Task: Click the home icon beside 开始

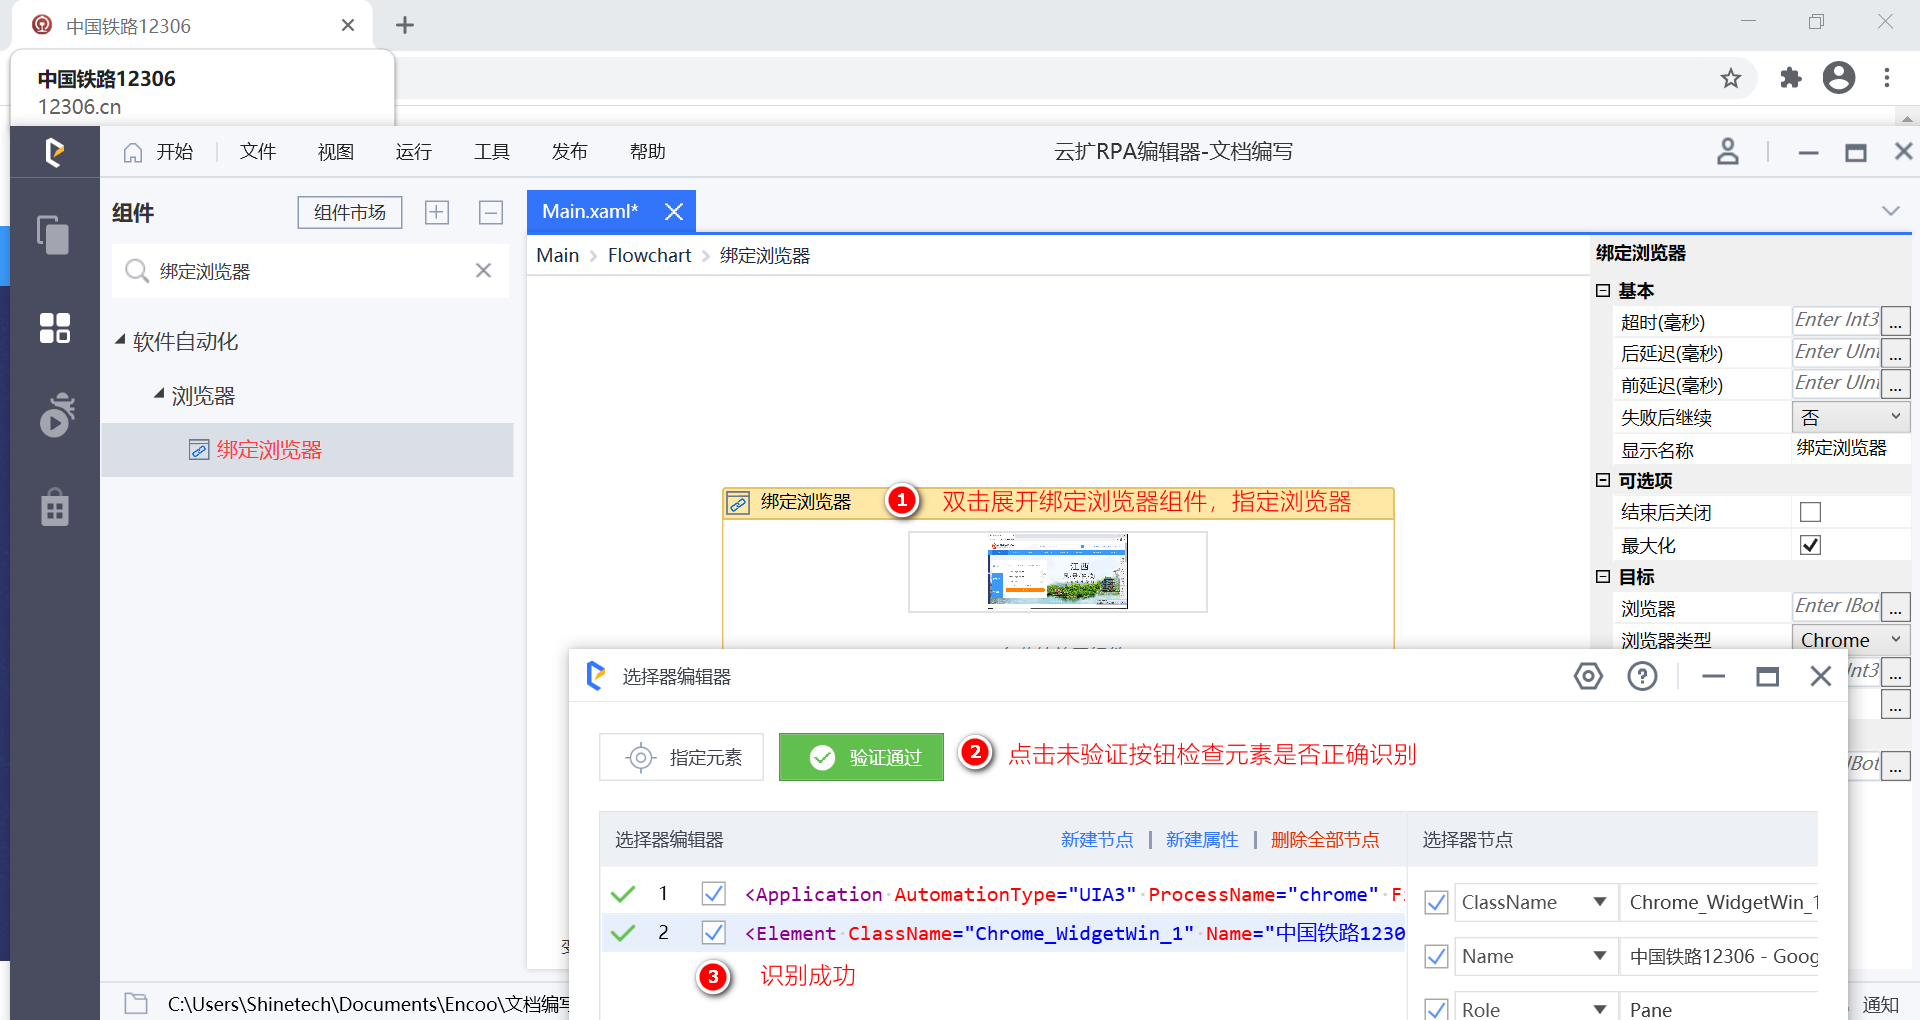Action: pos(133,153)
